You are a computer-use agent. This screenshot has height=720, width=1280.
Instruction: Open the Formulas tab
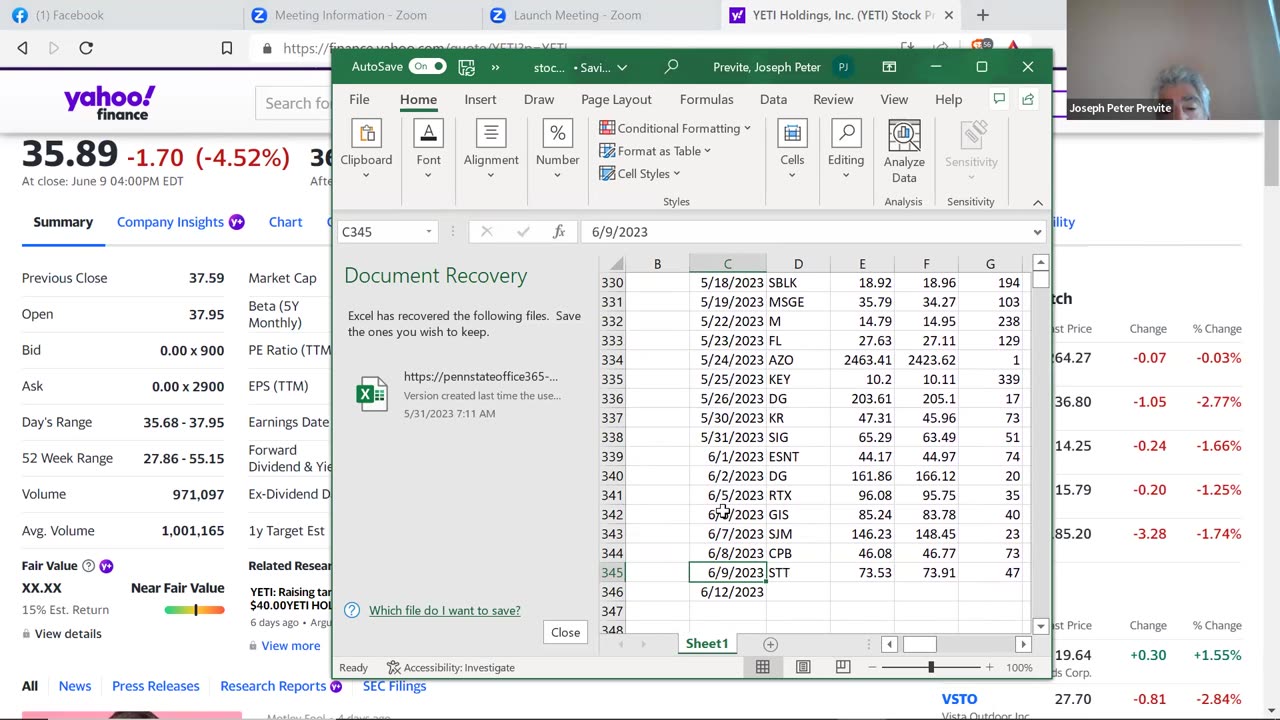pyautogui.click(x=706, y=99)
